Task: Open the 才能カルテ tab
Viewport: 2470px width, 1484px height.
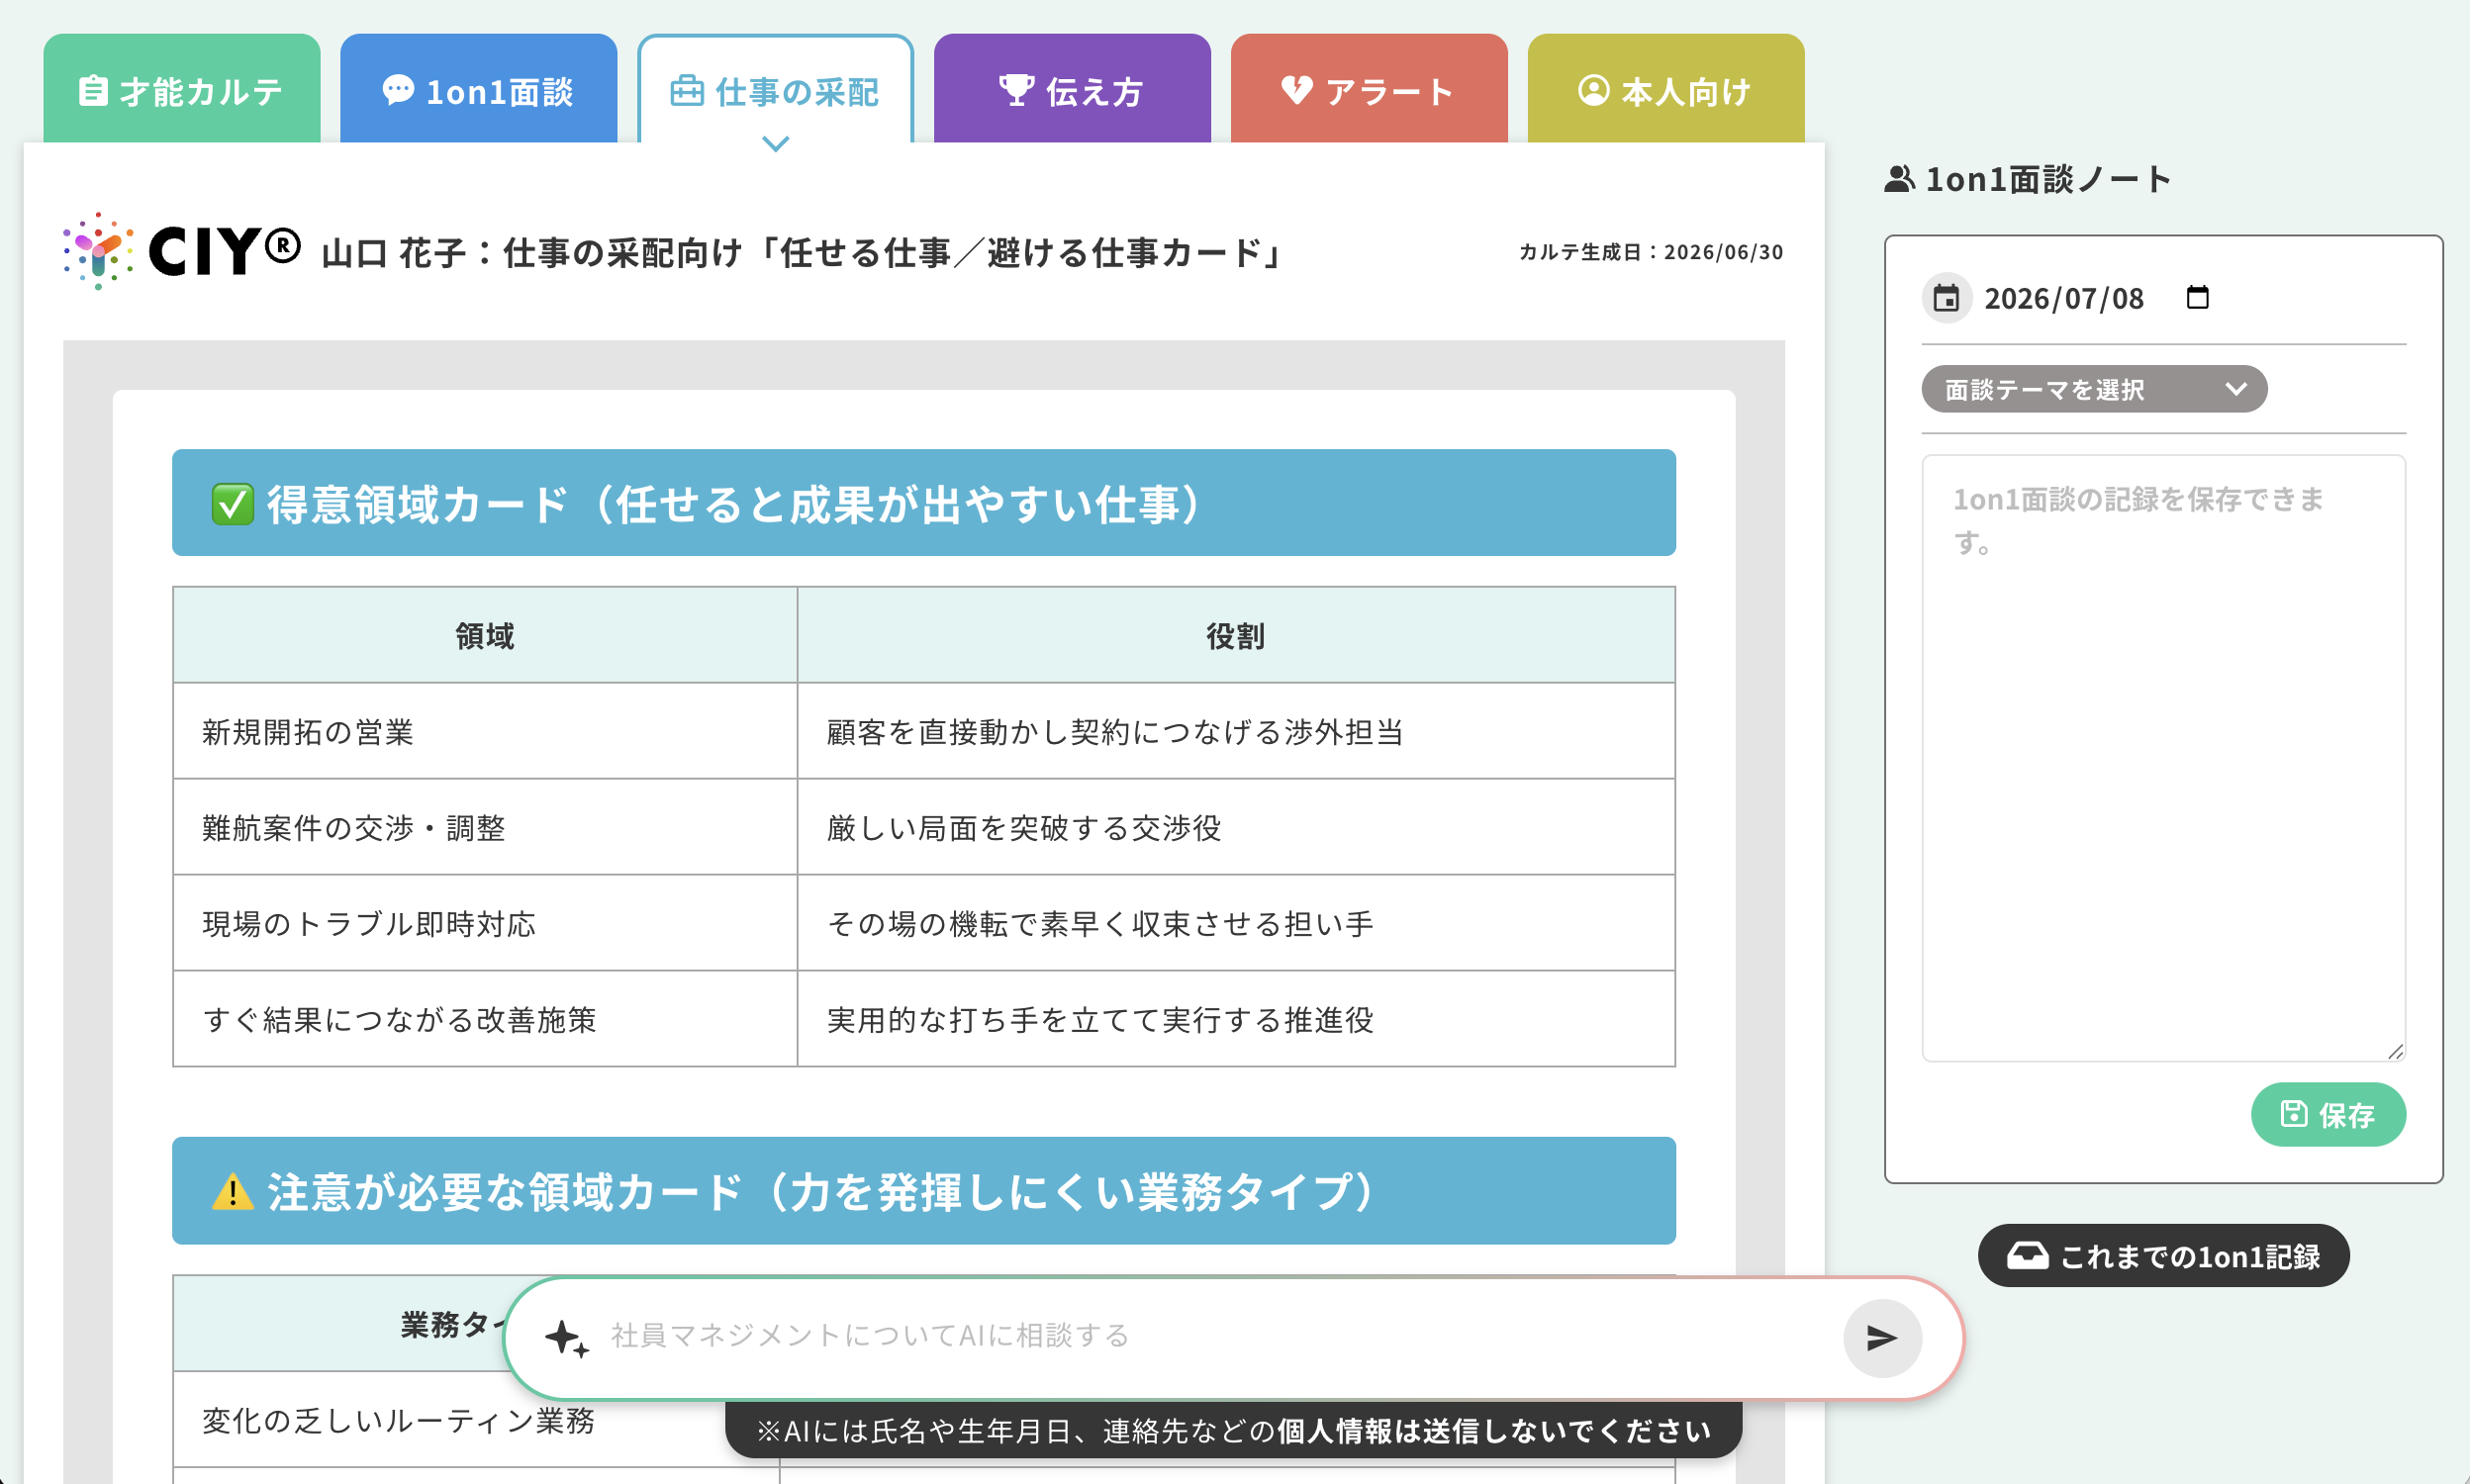Action: click(182, 90)
